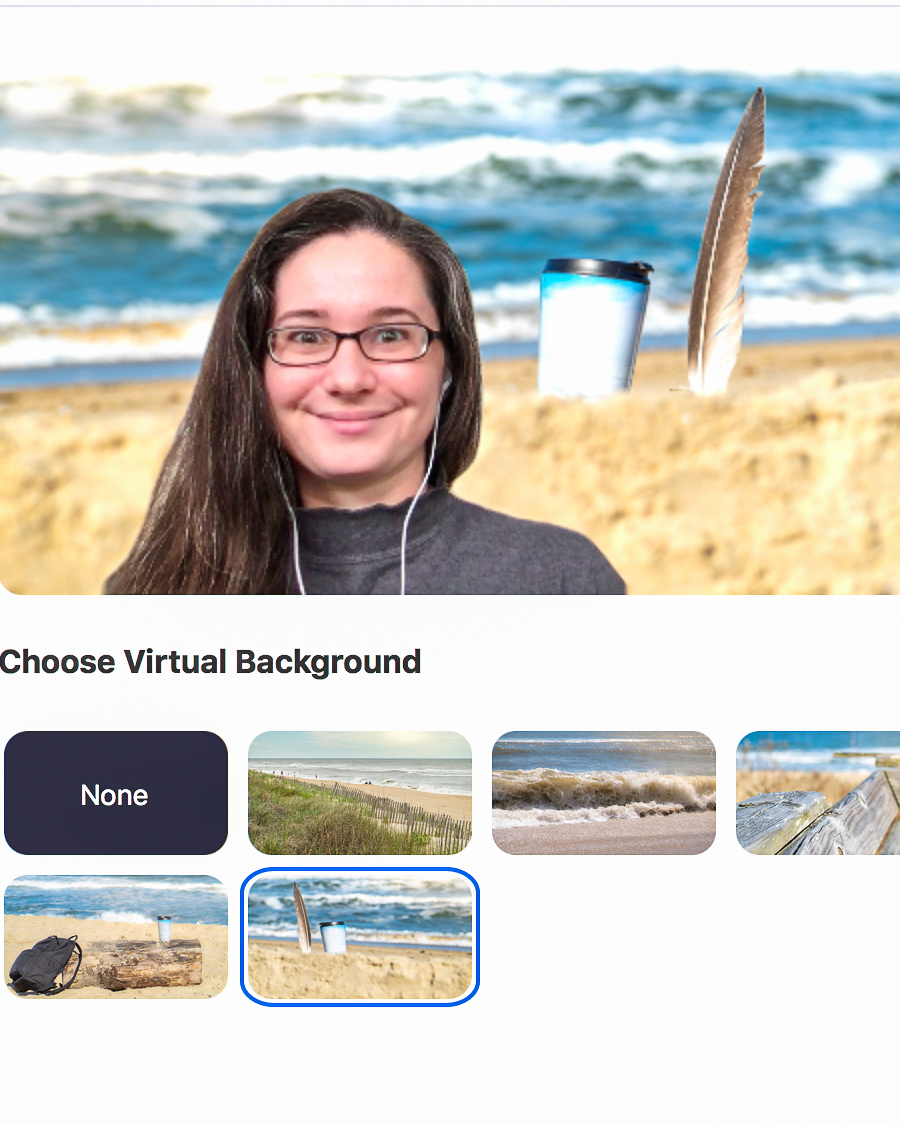Click the cup inside the highlighted thumbnail
900x1125 pixels.
[x=332, y=937]
